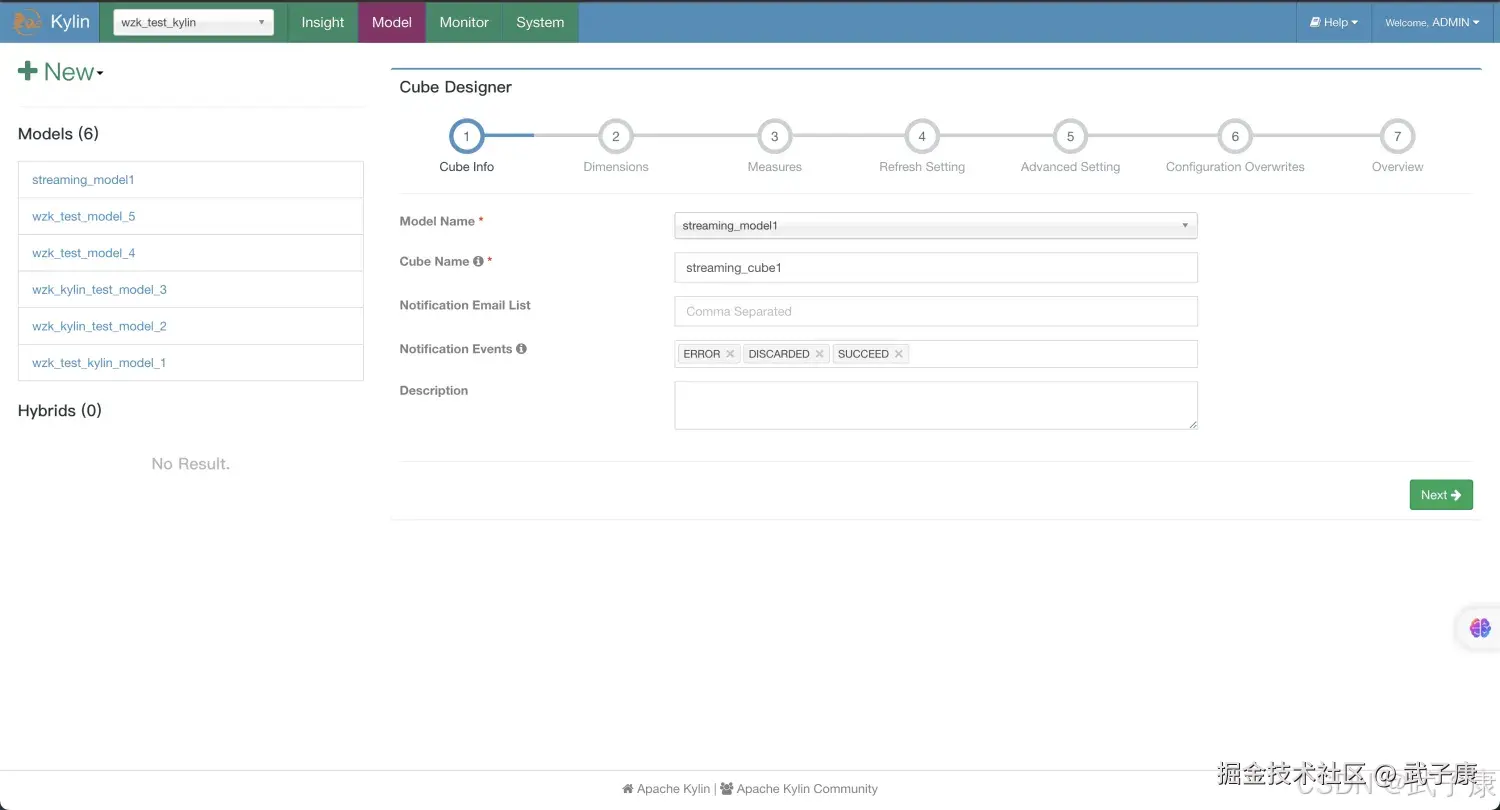Click the Models (6) heading
This screenshot has height=810, width=1500.
(58, 134)
